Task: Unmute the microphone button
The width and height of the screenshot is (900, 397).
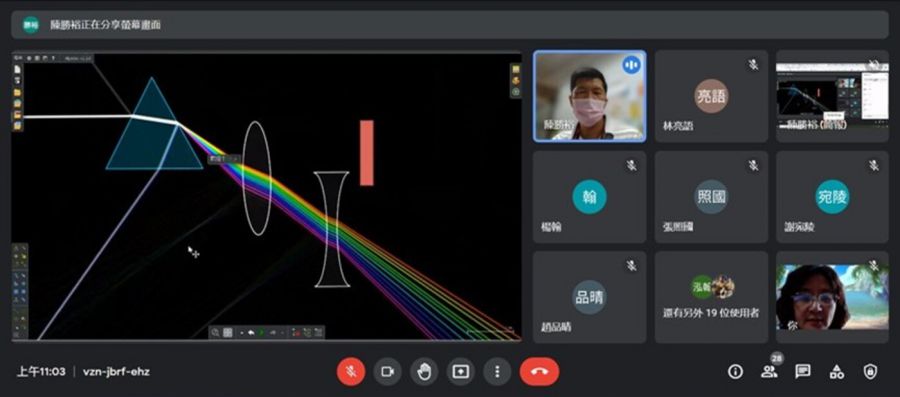Action: point(351,372)
